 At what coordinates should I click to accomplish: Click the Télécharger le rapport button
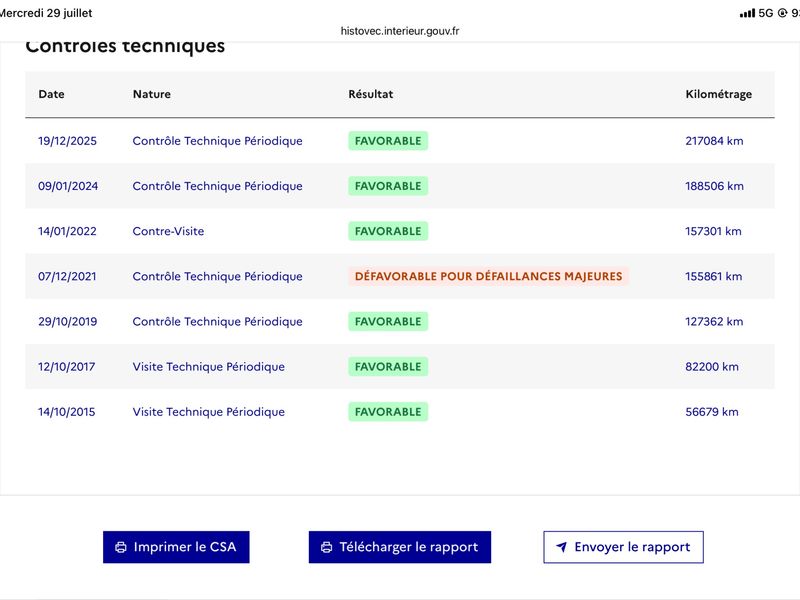[399, 547]
